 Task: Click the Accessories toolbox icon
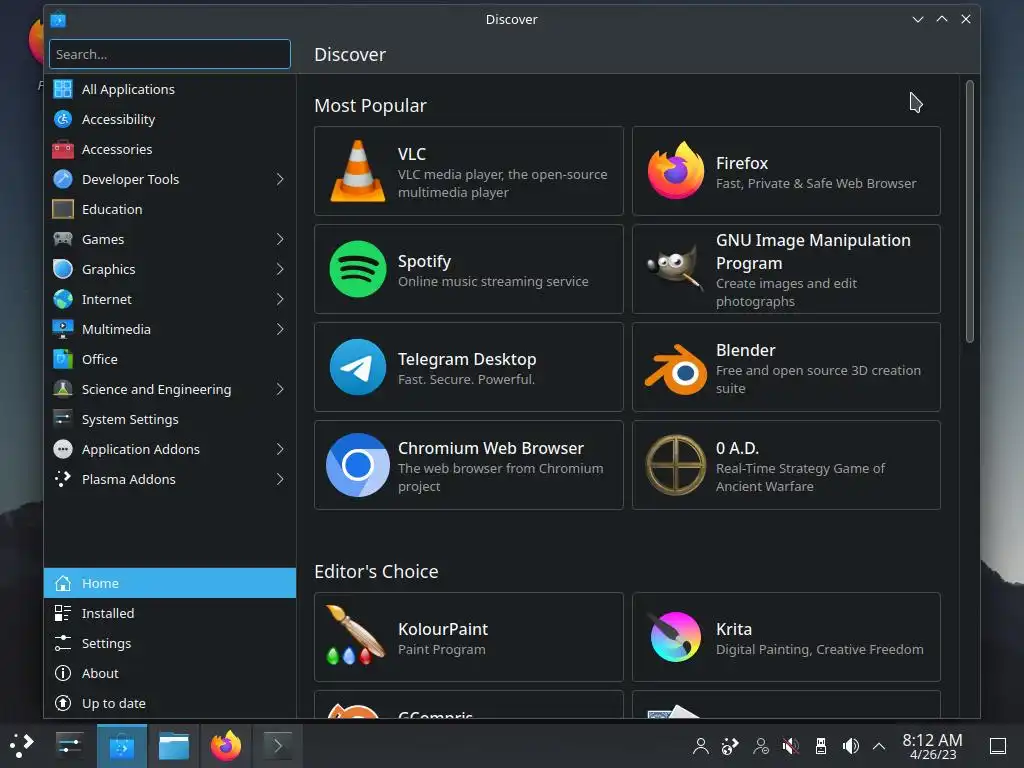(63, 149)
